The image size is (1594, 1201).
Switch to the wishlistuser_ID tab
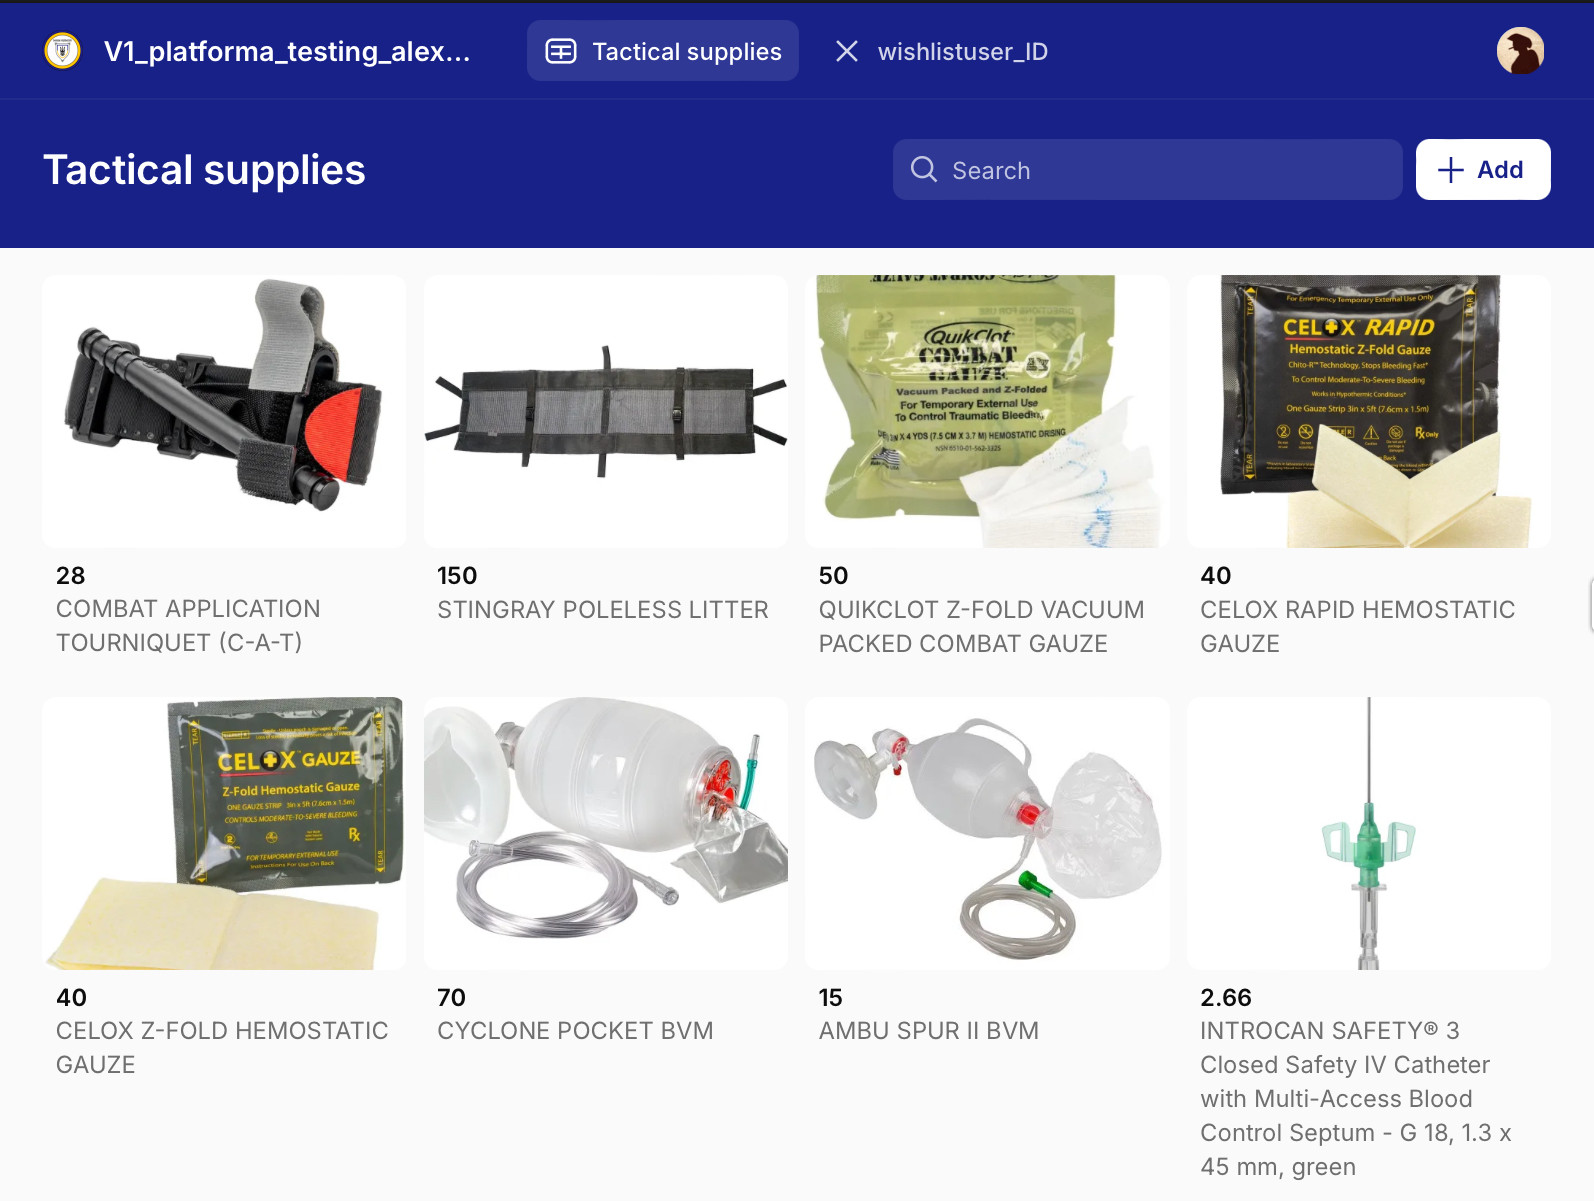tap(962, 51)
